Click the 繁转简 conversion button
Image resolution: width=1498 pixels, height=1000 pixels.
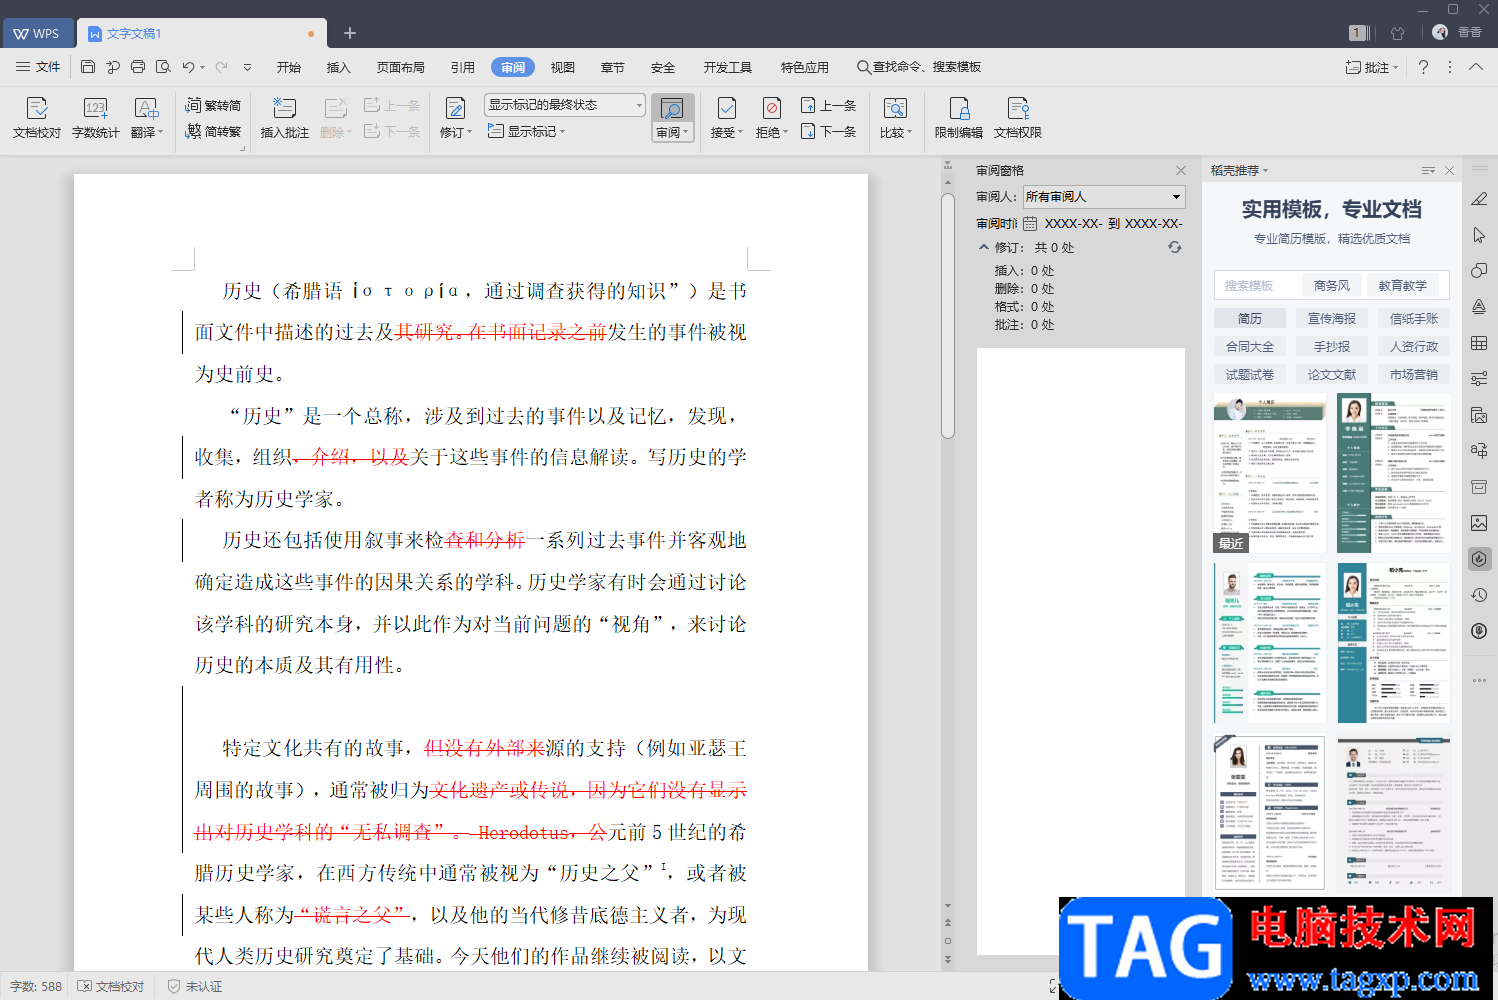pos(213,105)
